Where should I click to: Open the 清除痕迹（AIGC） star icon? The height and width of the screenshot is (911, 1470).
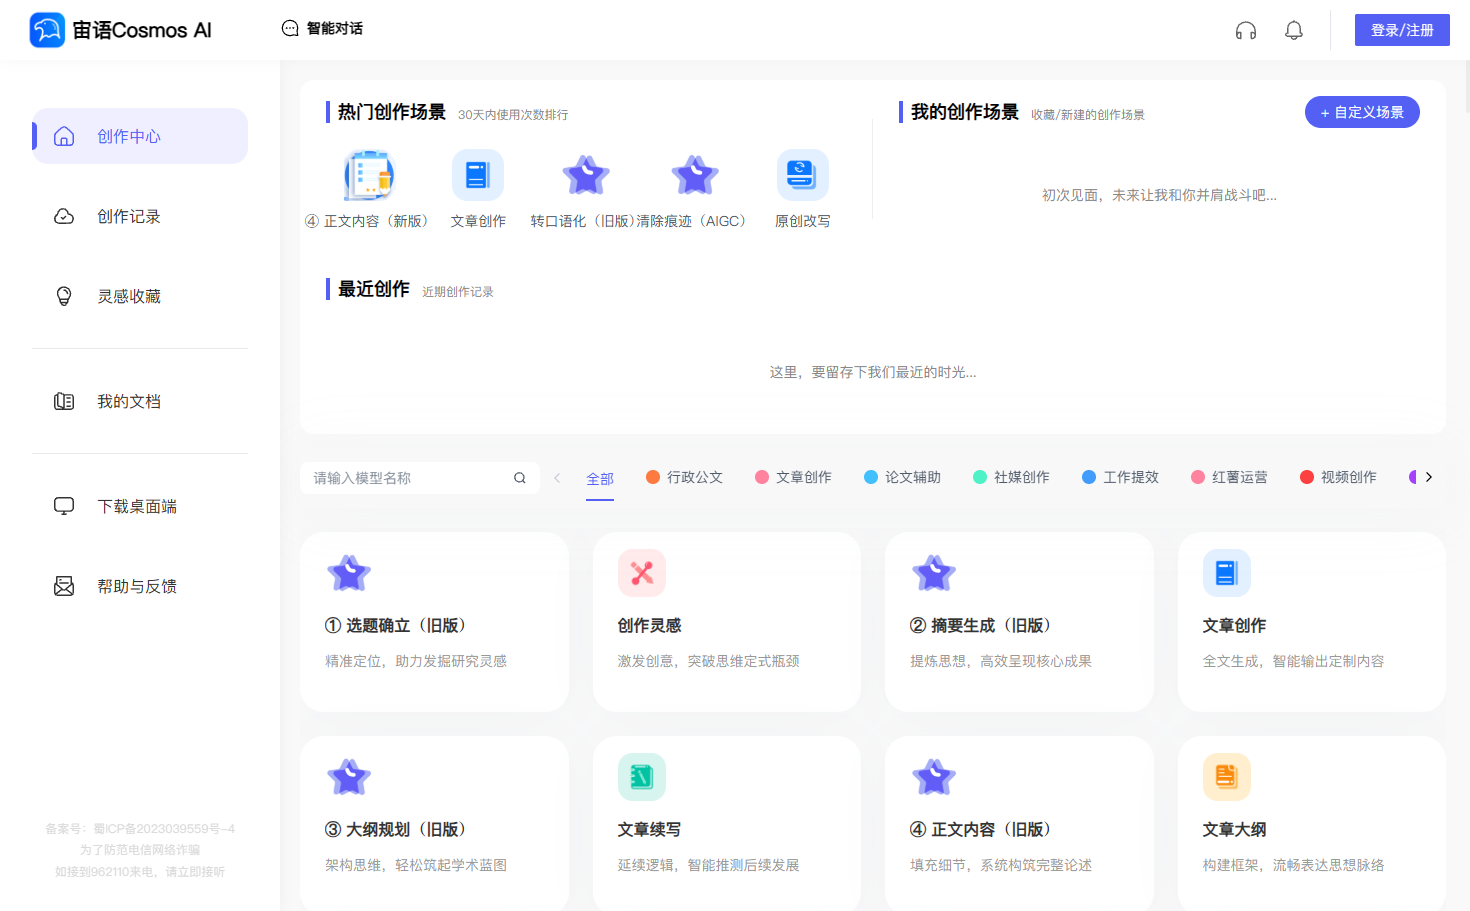pyautogui.click(x=695, y=175)
